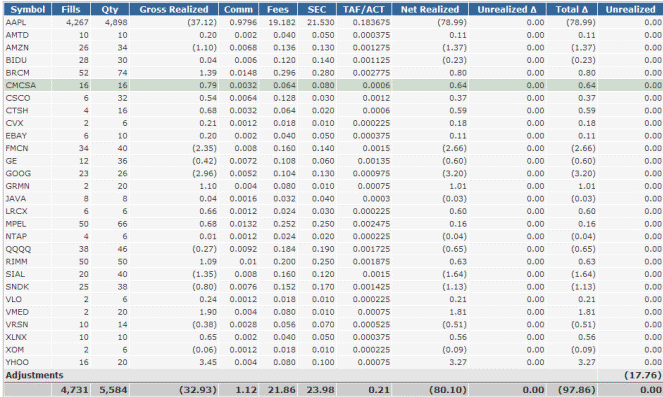Click the Adjustments row label
663x397 pixels.
pos(35,375)
